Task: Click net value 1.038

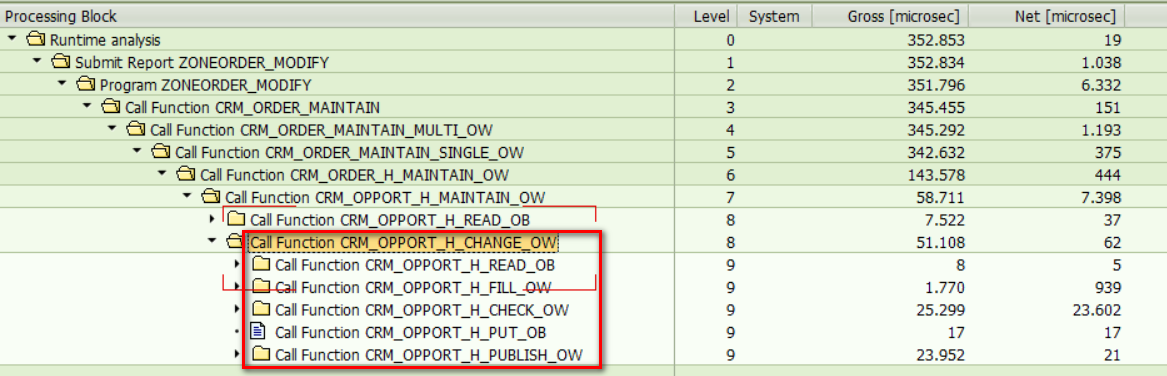Action: pos(1103,62)
